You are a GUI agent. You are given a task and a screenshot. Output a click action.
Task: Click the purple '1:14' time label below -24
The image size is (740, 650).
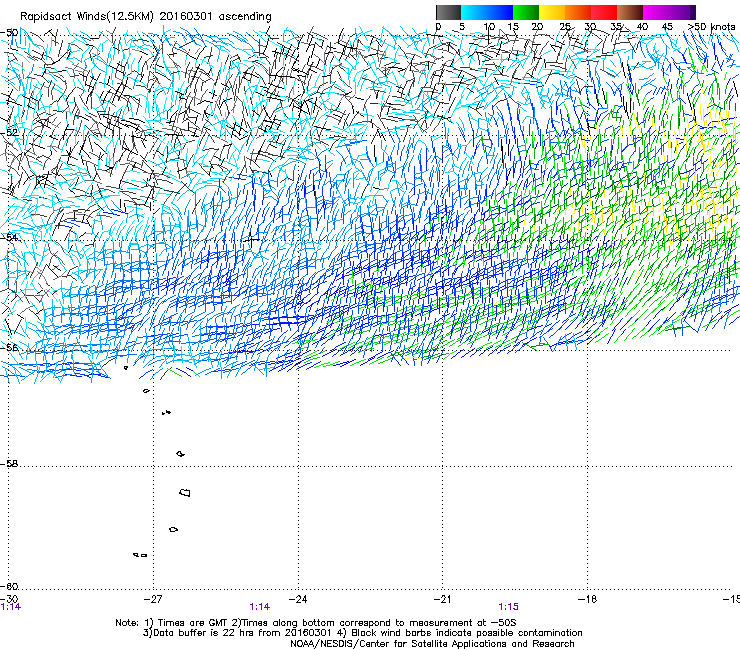(260, 607)
